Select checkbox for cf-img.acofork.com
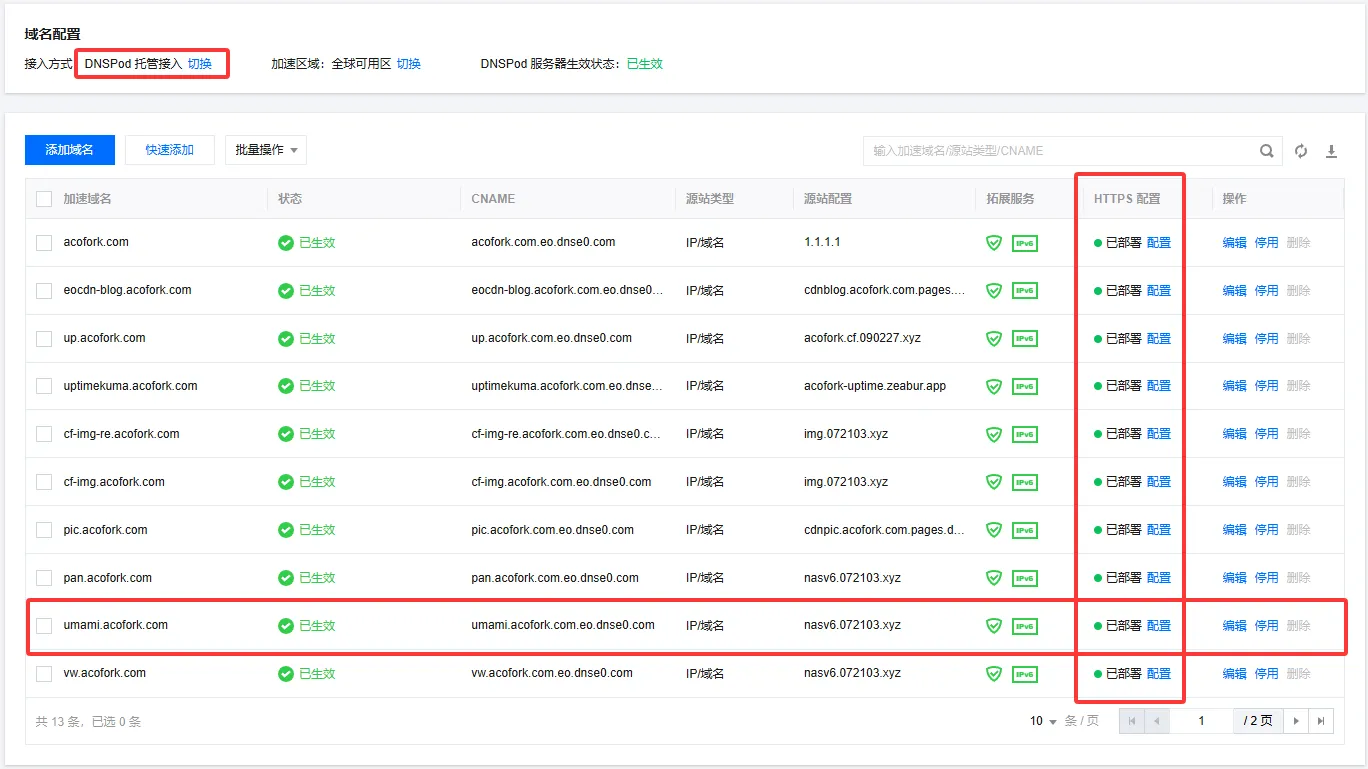This screenshot has height=769, width=1368. coord(44,482)
